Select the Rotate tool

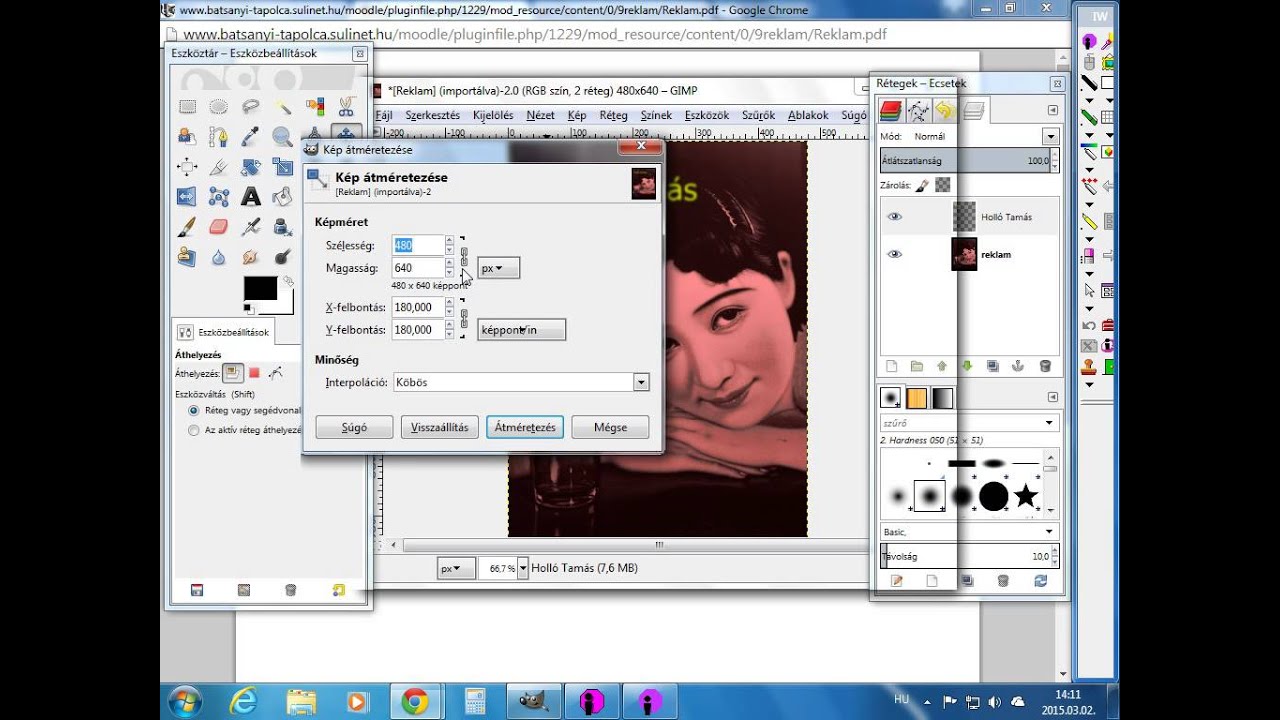tap(251, 167)
